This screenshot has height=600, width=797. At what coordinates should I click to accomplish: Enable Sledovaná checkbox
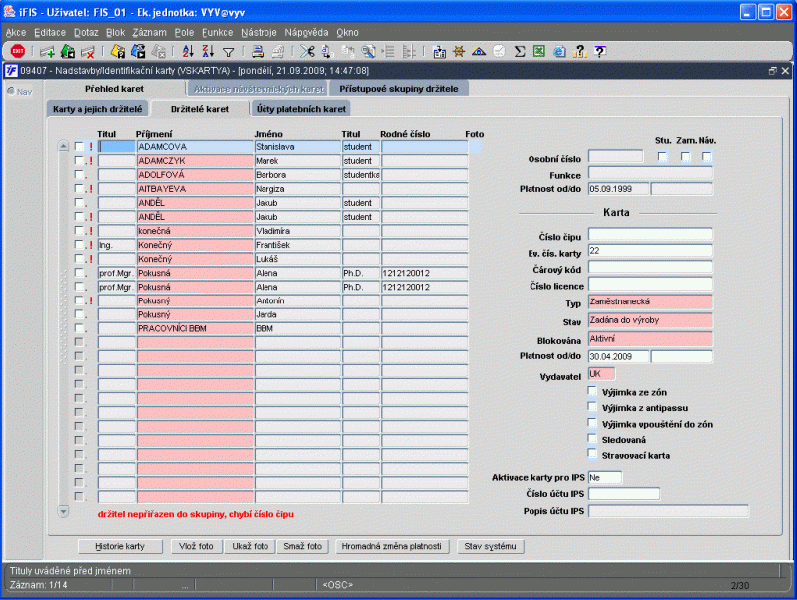(x=592, y=439)
